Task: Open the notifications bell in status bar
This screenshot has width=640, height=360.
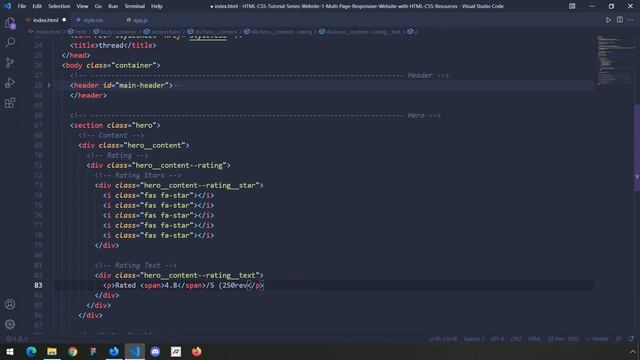Action: 631,339
